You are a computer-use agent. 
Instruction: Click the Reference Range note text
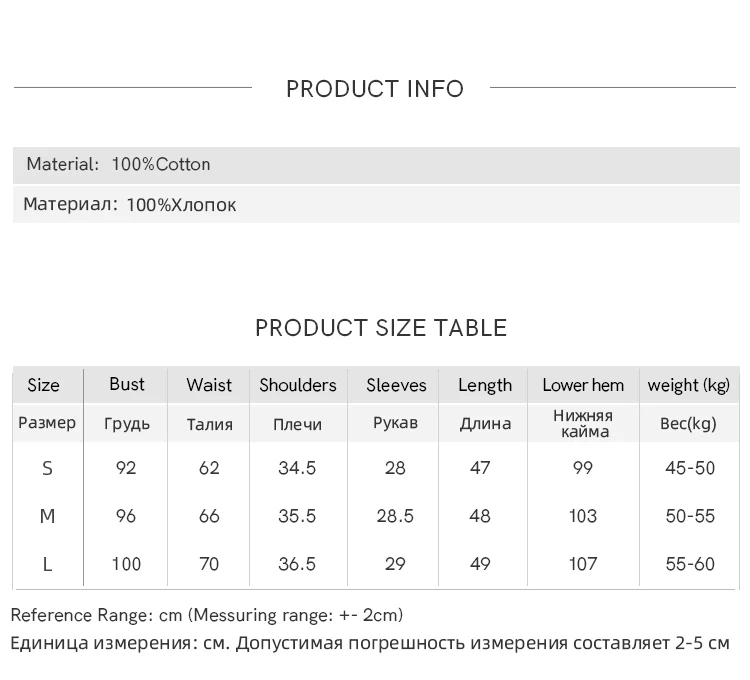(x=207, y=615)
